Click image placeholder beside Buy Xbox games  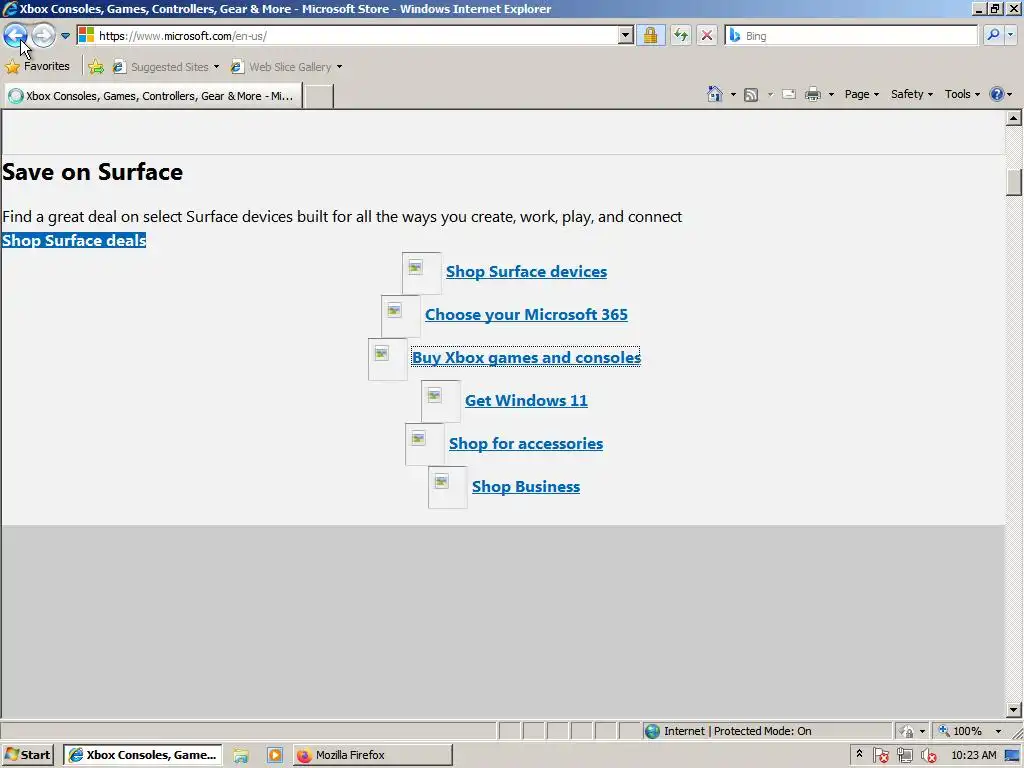point(388,359)
